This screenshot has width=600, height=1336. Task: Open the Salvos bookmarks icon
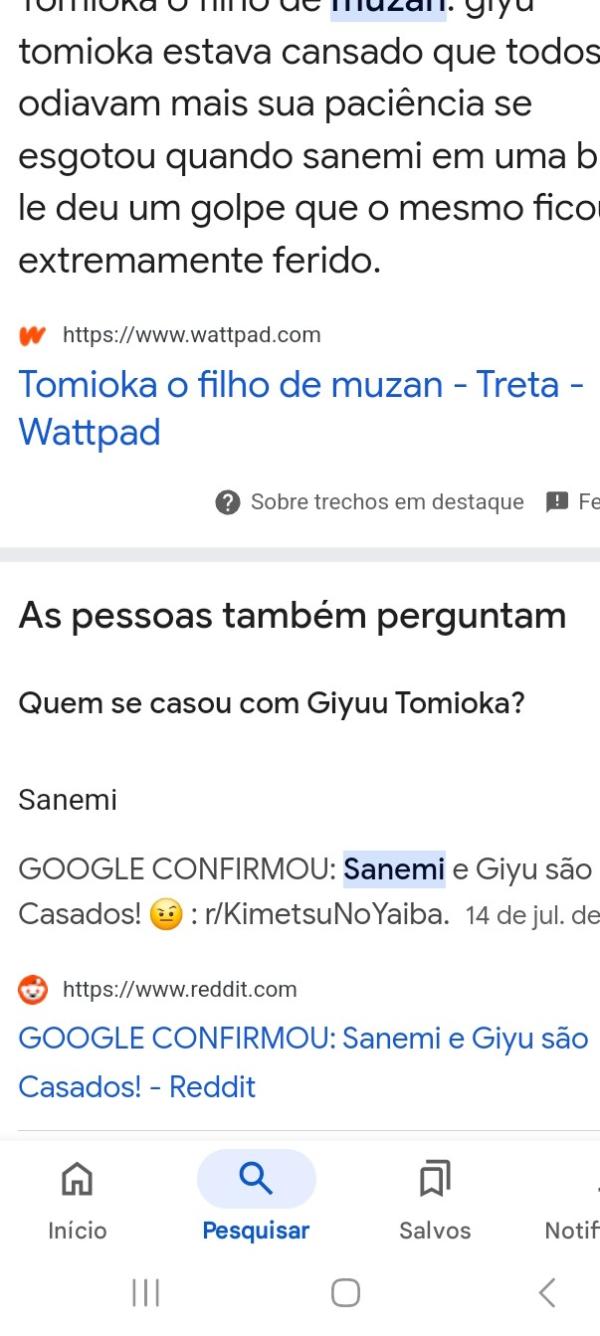click(435, 1181)
